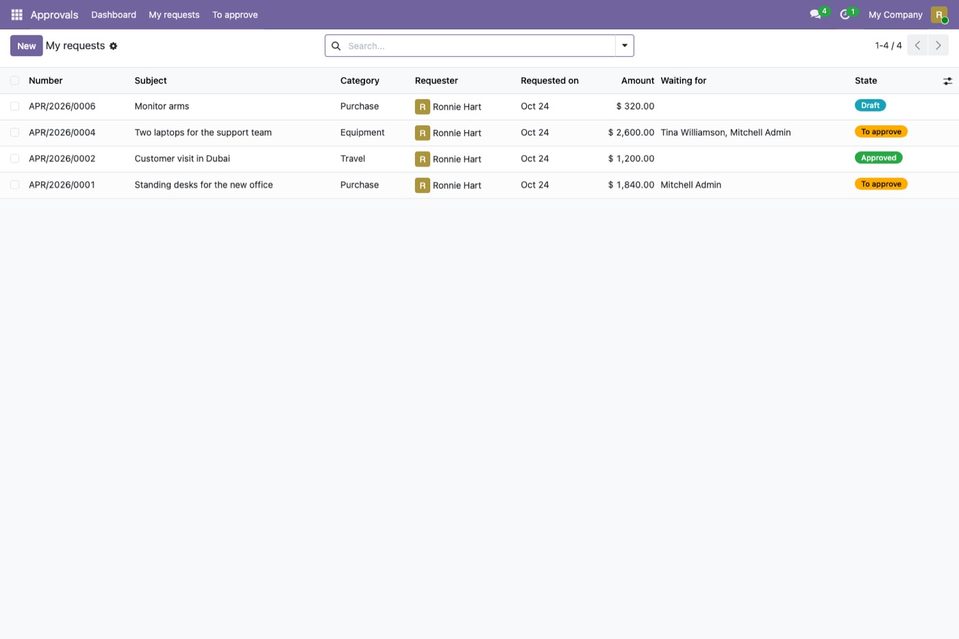Image resolution: width=959 pixels, height=639 pixels.
Task: Open optional columns adjust icon
Action: click(947, 81)
